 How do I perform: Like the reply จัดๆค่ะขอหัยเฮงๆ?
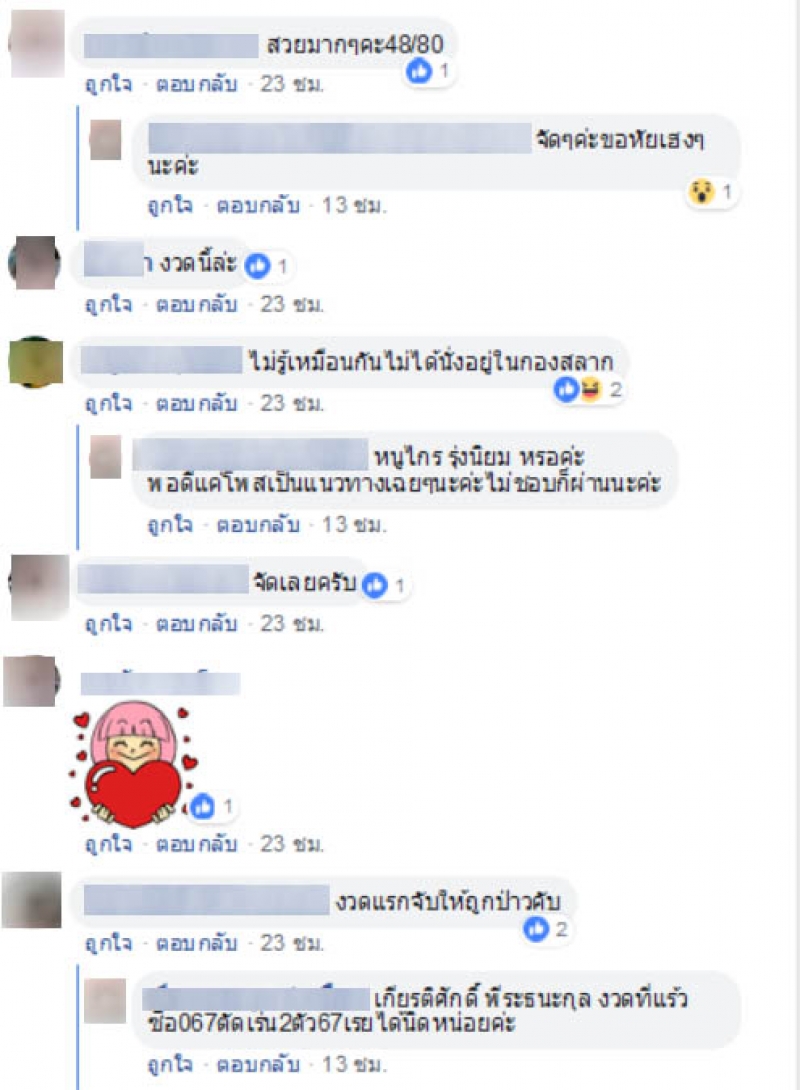(x=170, y=206)
